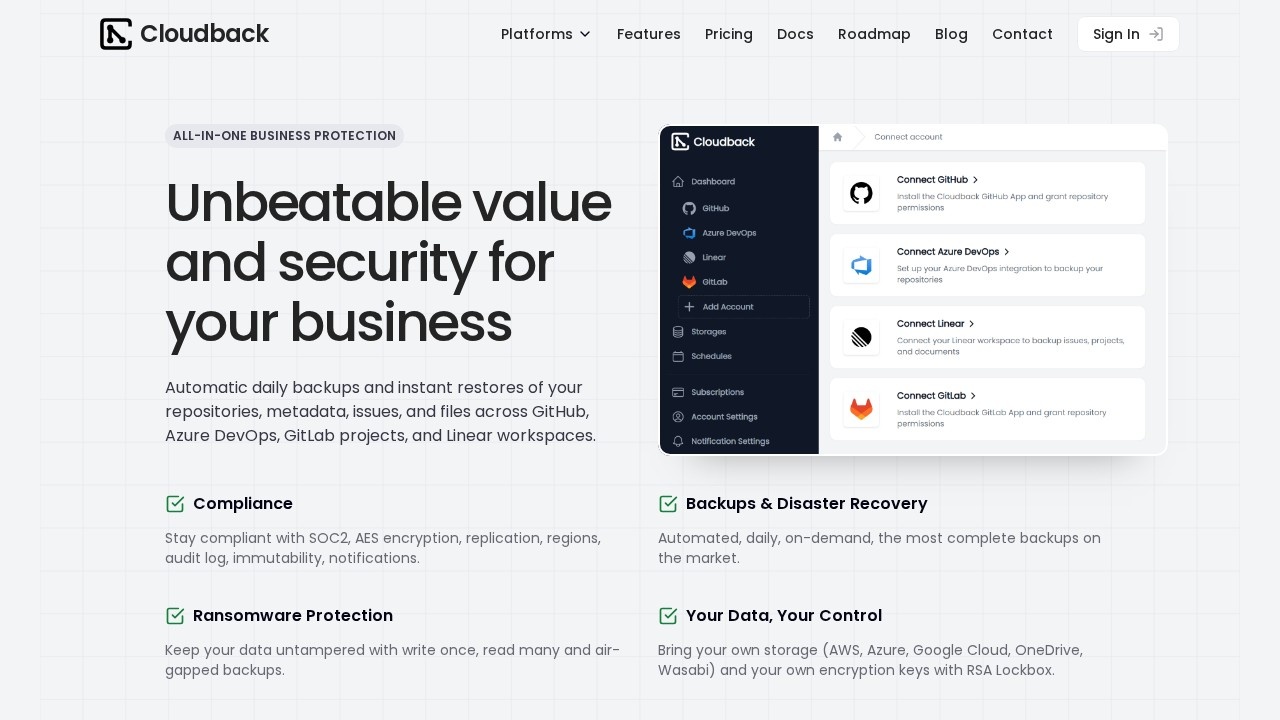Viewport: 1280px width, 720px height.
Task: Click the Backups & Disaster Recovery checkmark icon
Action: [668, 504]
